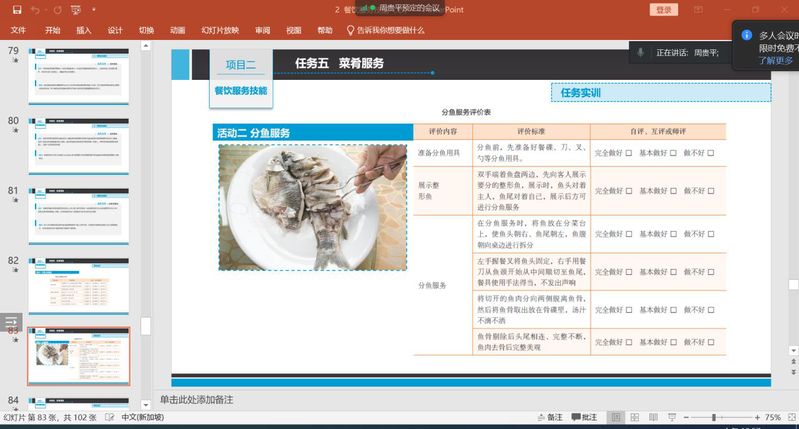Click the fish serving photo on slide
The width and height of the screenshot is (799, 429).
312,207
